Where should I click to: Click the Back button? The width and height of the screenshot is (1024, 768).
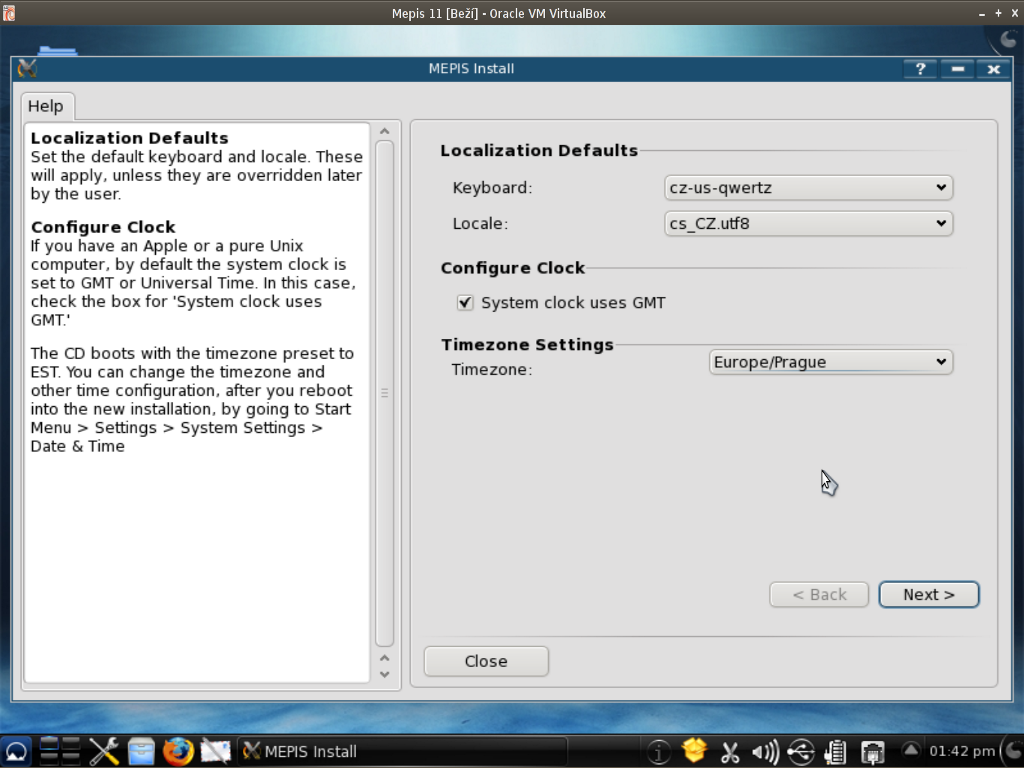click(x=819, y=594)
